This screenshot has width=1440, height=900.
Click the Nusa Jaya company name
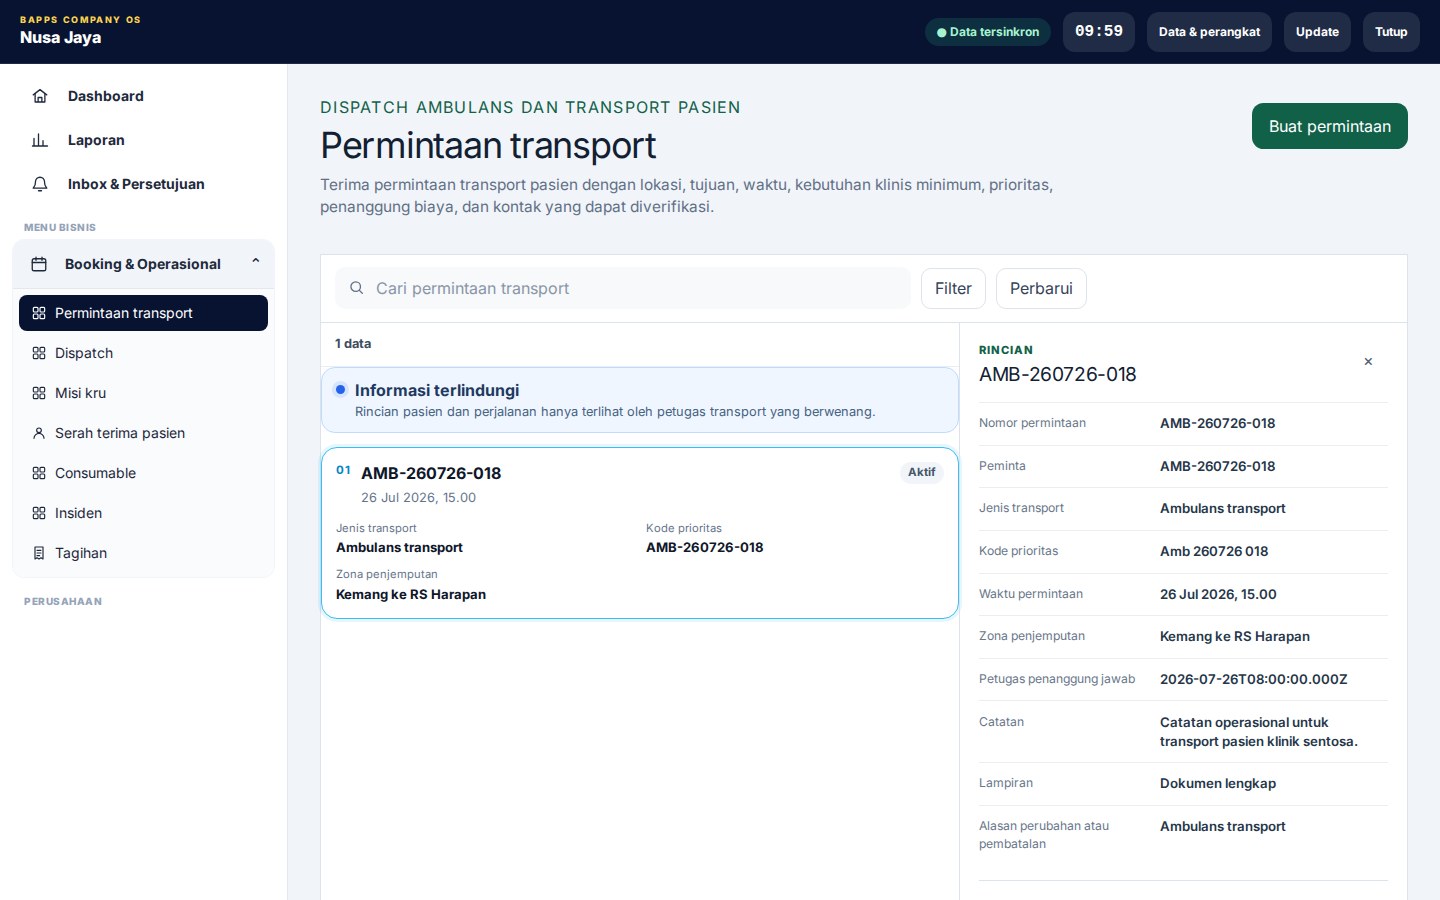[60, 37]
